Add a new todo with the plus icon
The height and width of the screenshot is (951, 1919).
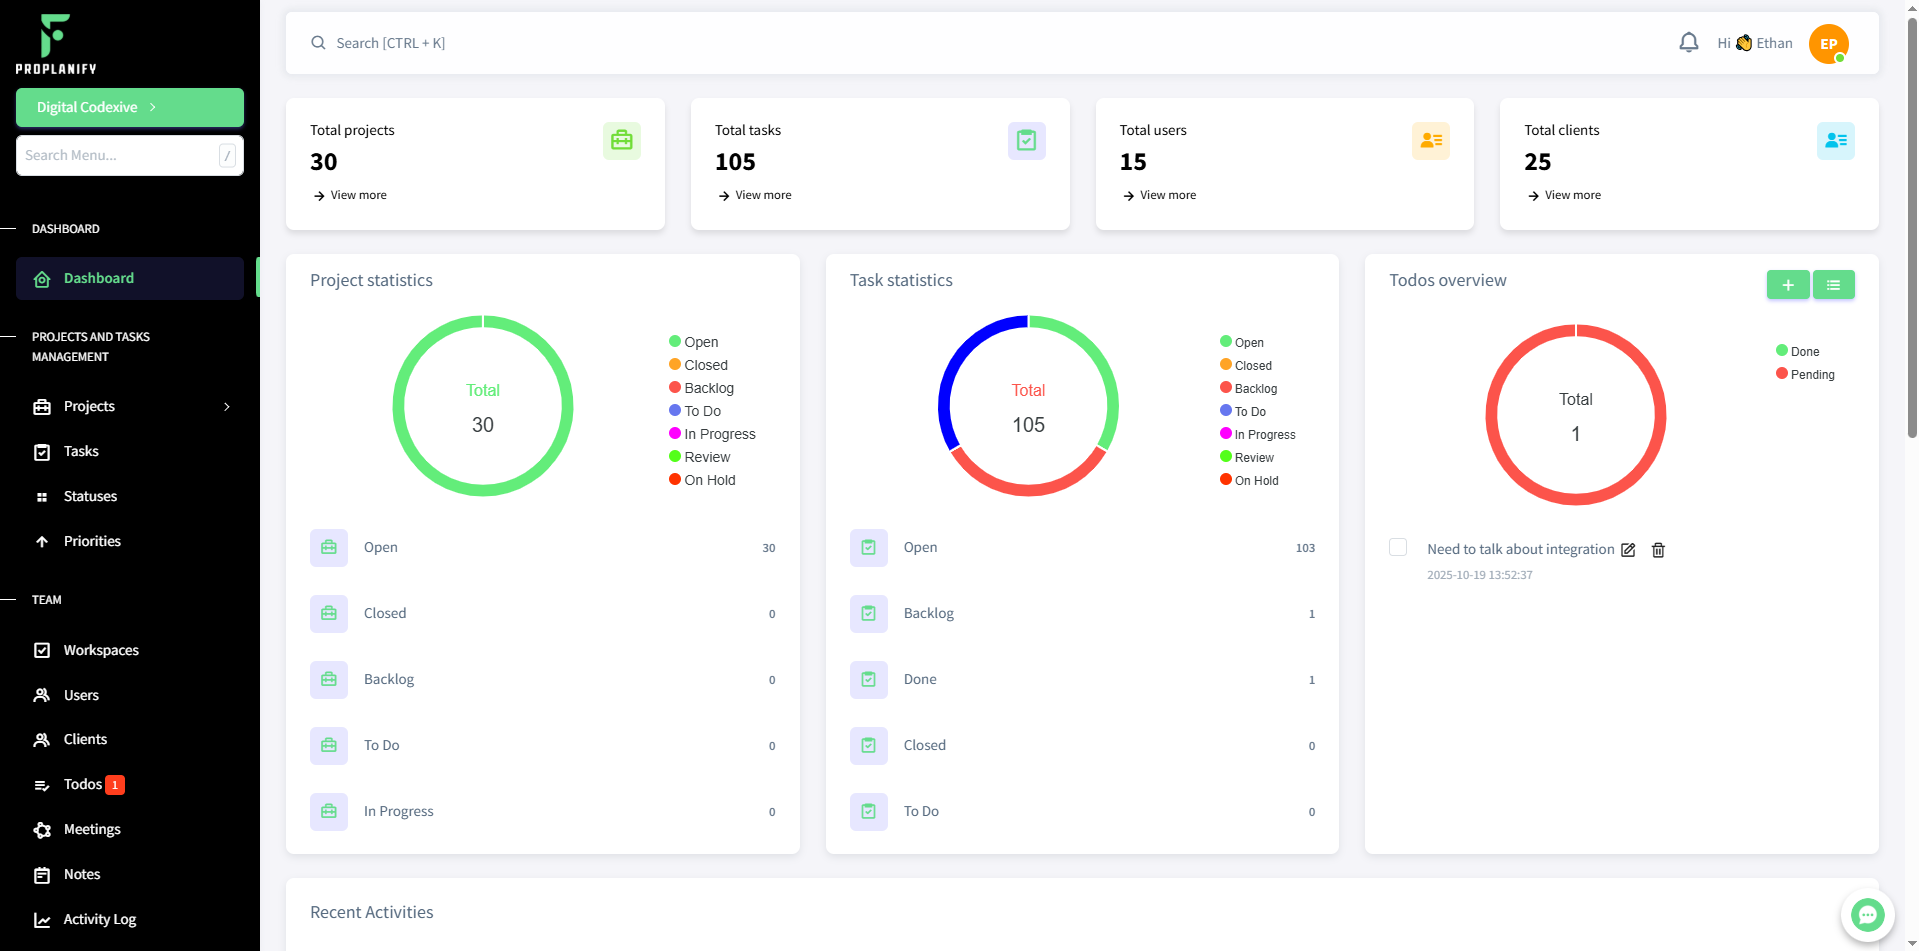tap(1788, 284)
